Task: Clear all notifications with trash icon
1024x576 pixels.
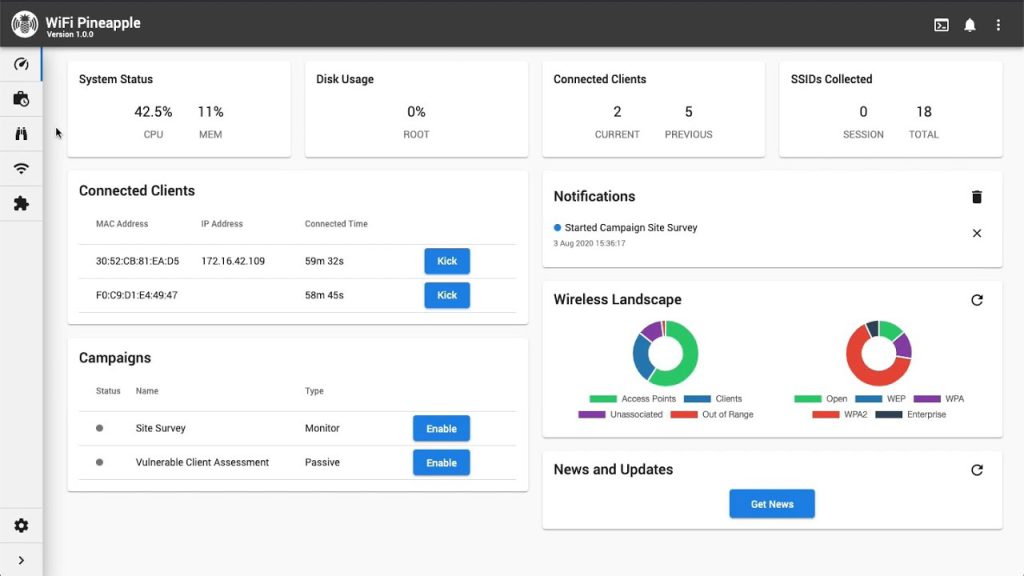Action: click(x=977, y=197)
